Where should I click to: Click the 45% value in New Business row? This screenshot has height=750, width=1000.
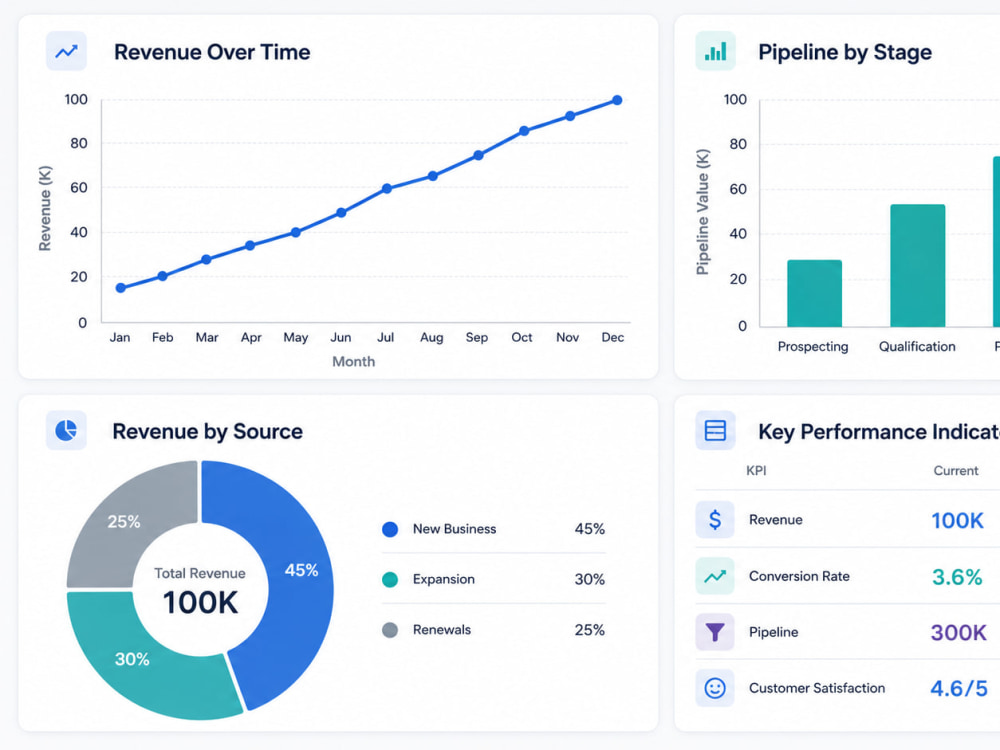pos(589,529)
